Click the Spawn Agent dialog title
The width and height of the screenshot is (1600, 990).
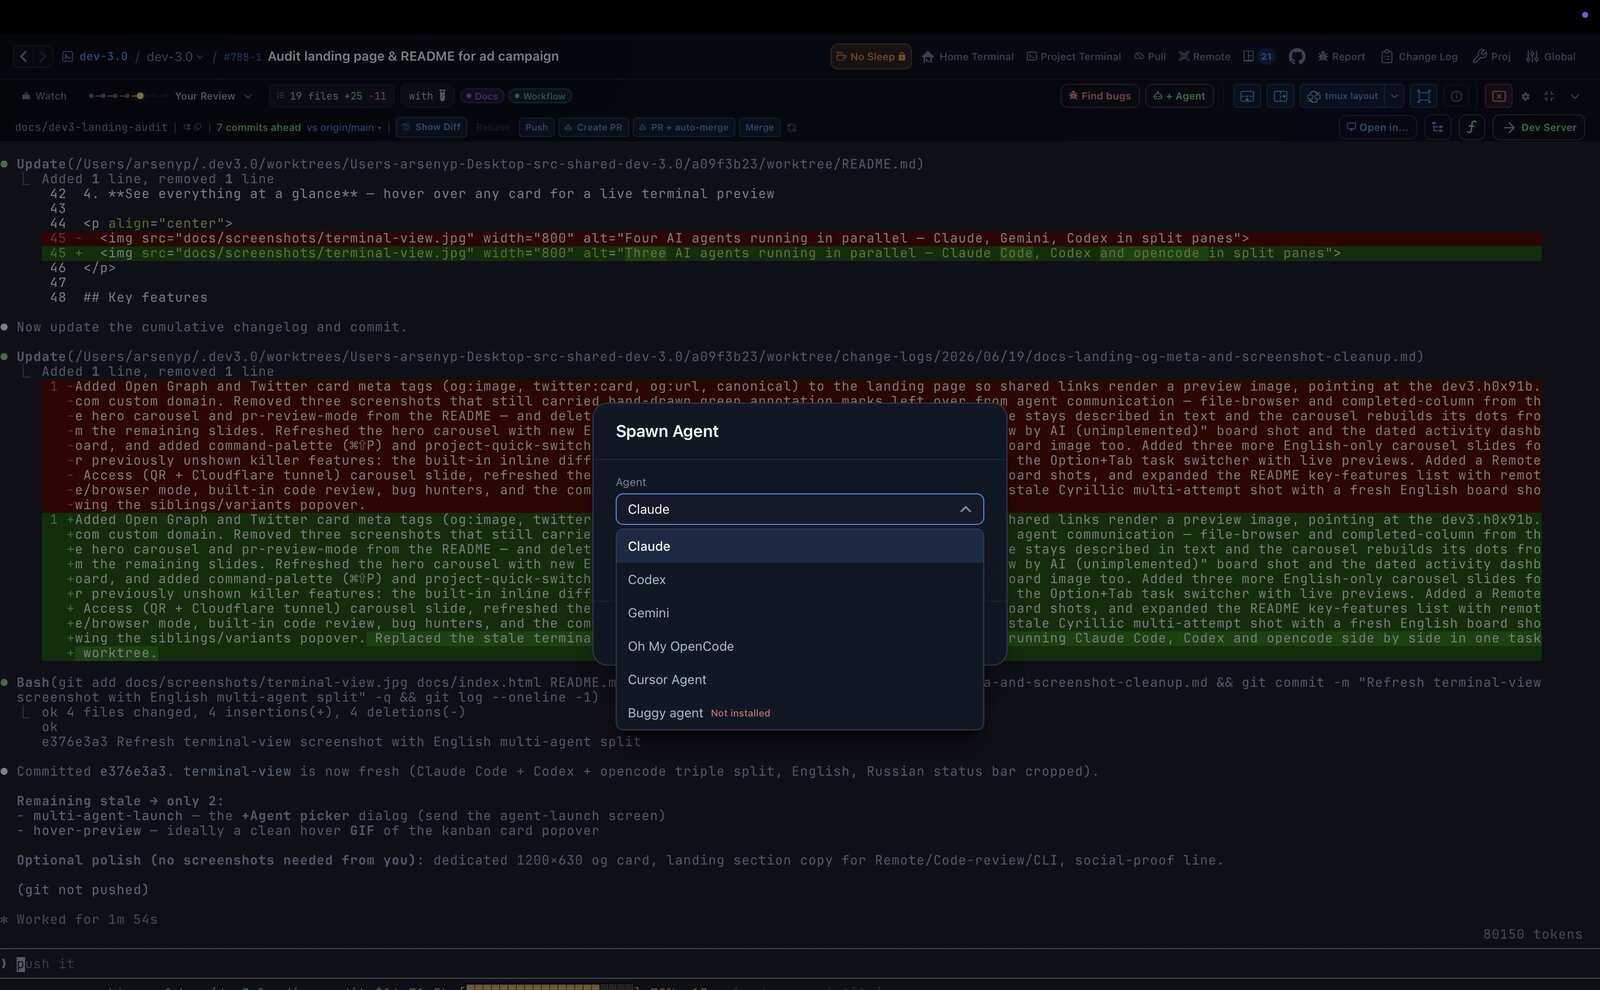pos(667,431)
